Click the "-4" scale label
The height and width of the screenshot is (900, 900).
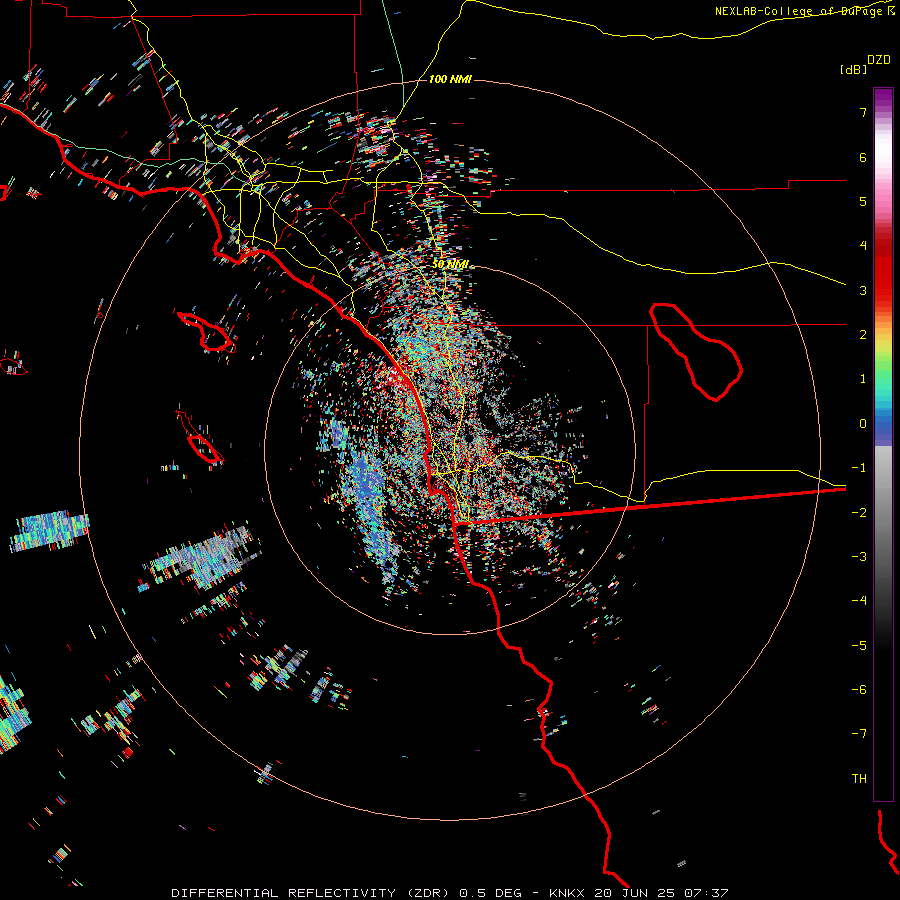859,601
